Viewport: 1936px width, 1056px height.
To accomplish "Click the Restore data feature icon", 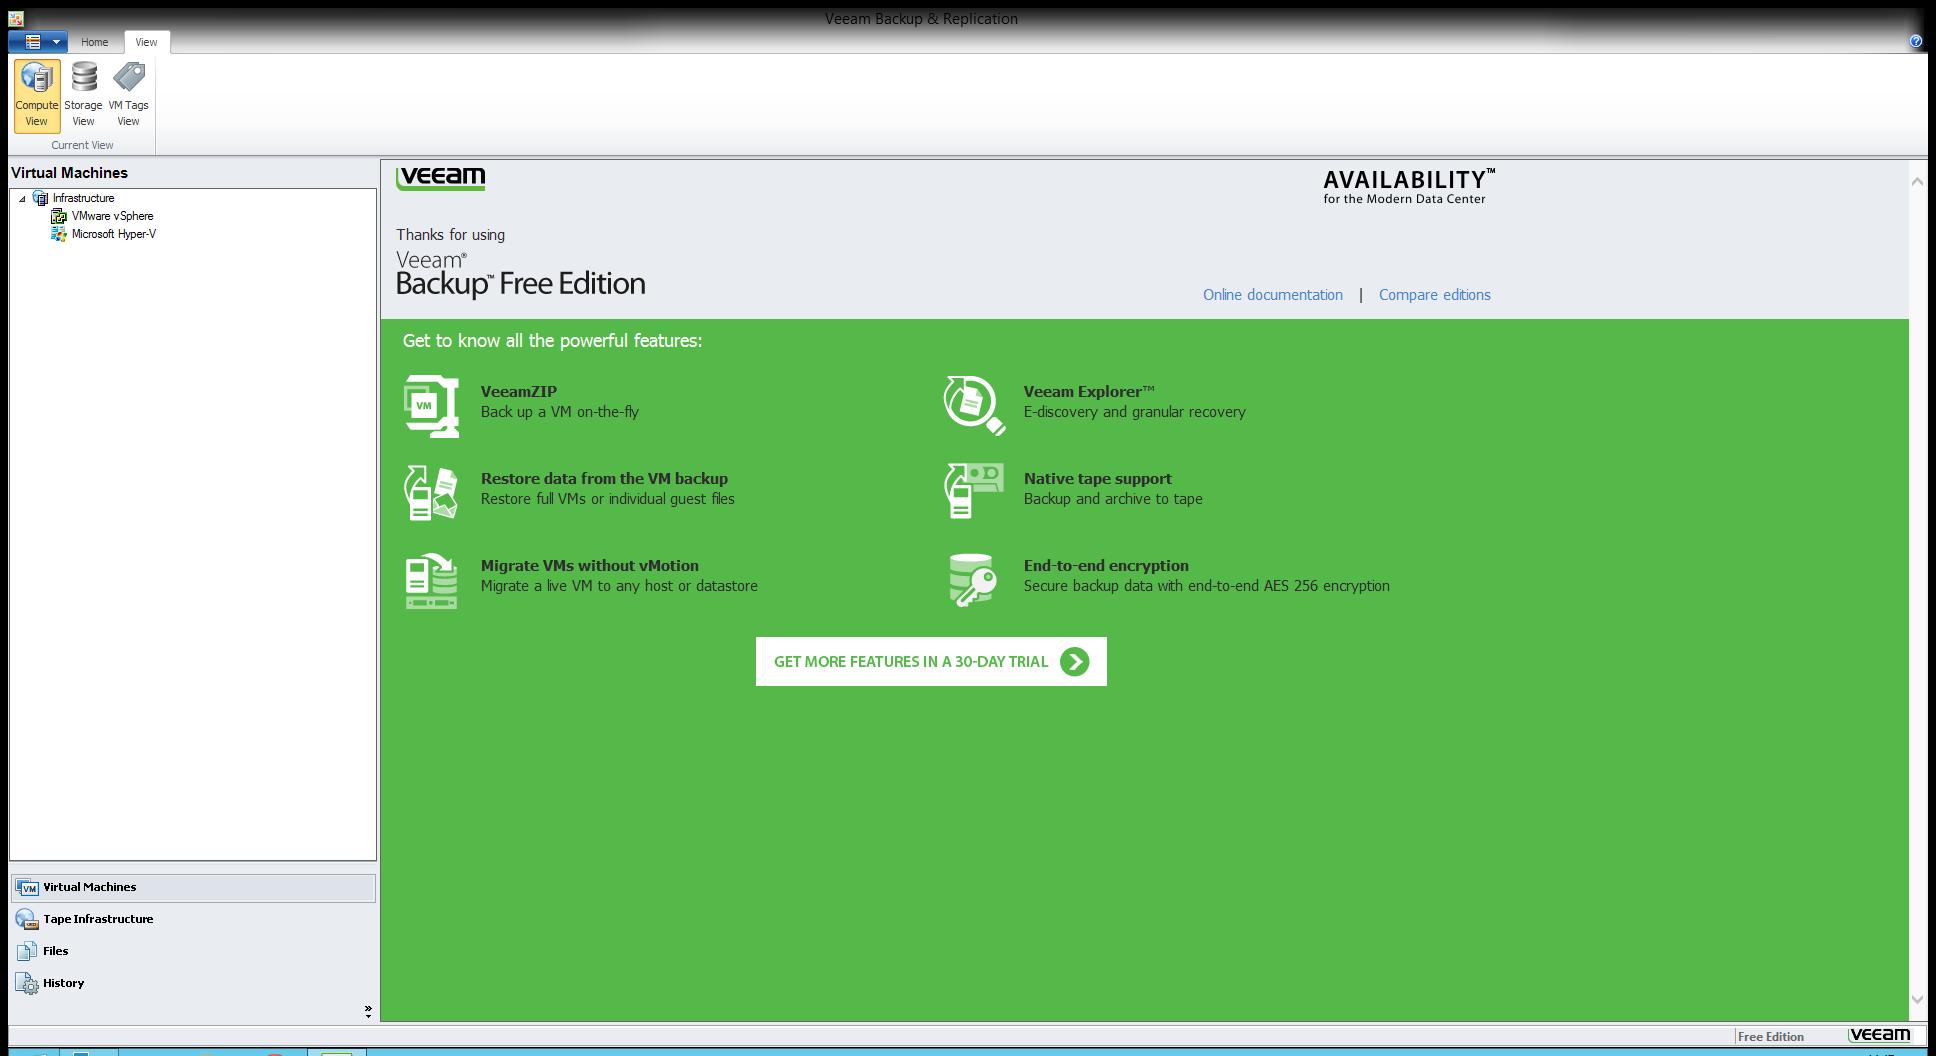I will click(x=431, y=492).
